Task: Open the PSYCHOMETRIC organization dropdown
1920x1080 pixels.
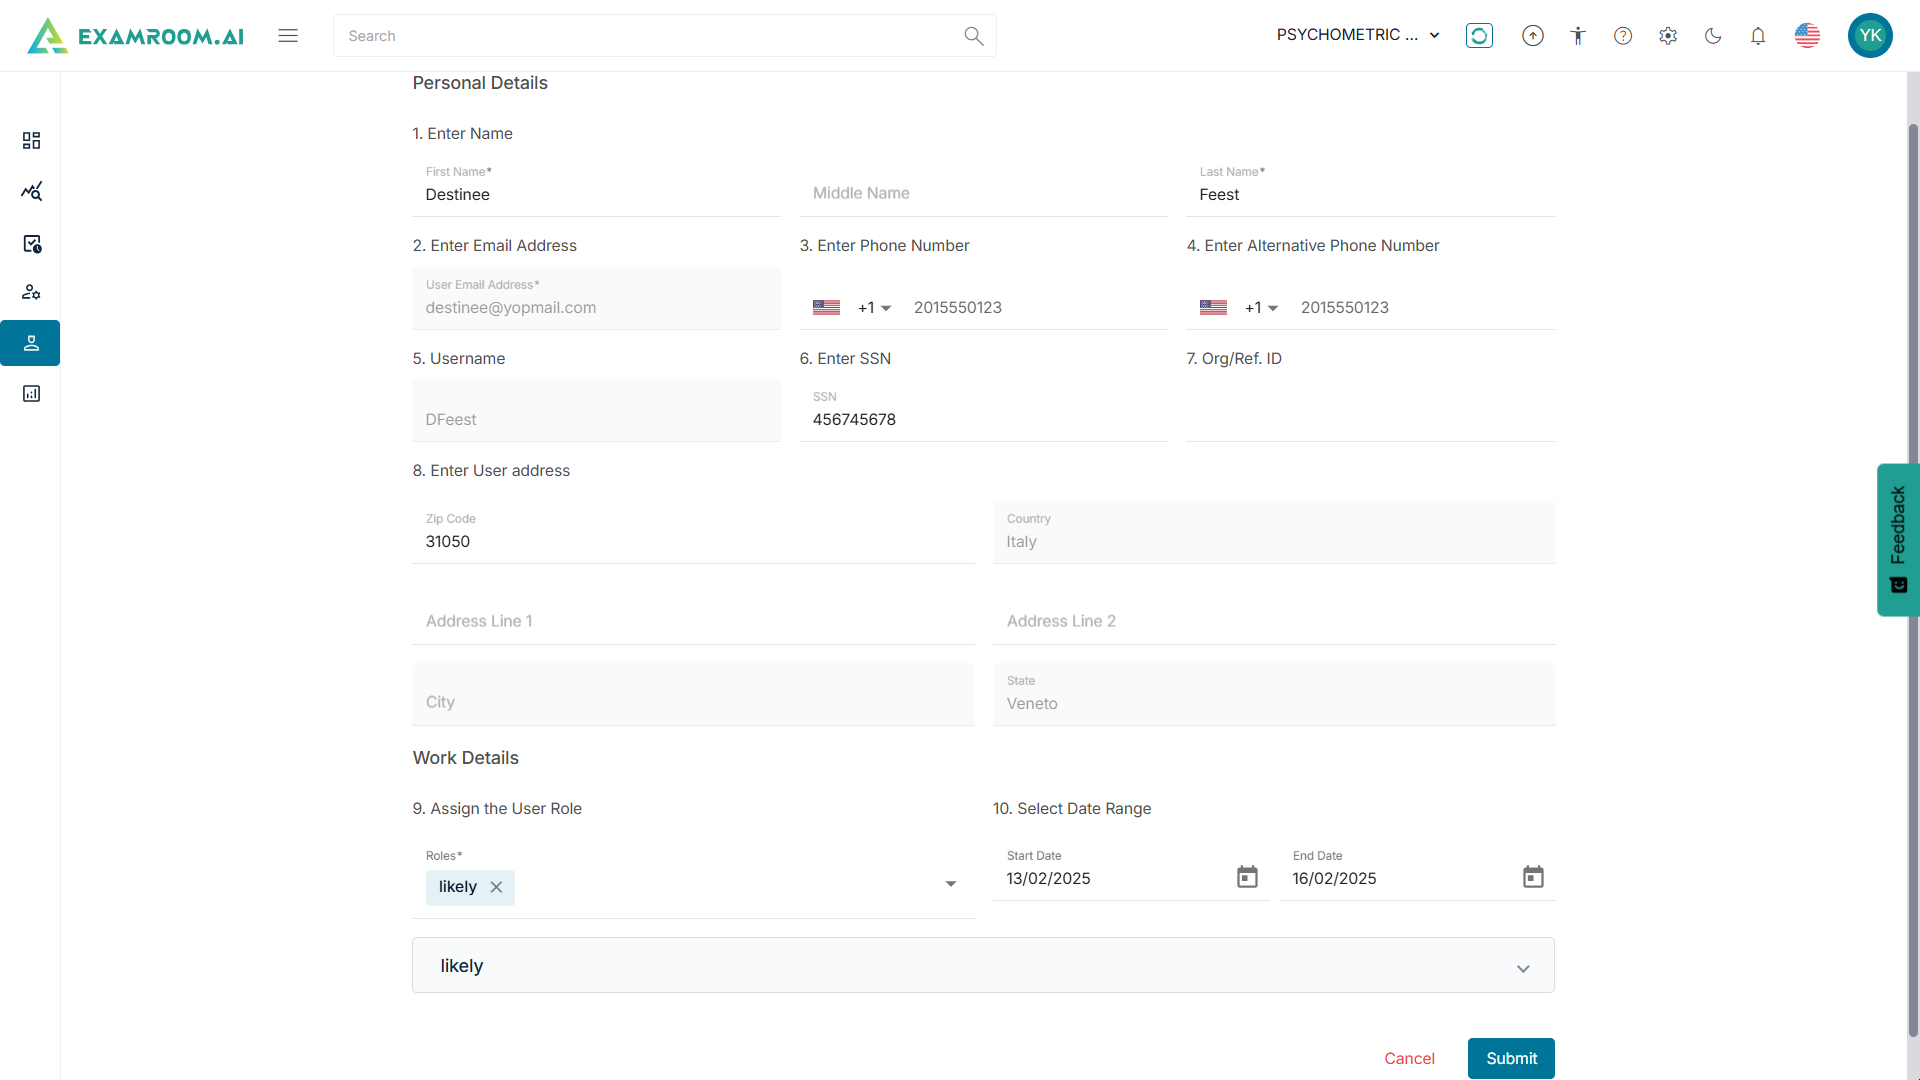Action: click(x=1358, y=35)
